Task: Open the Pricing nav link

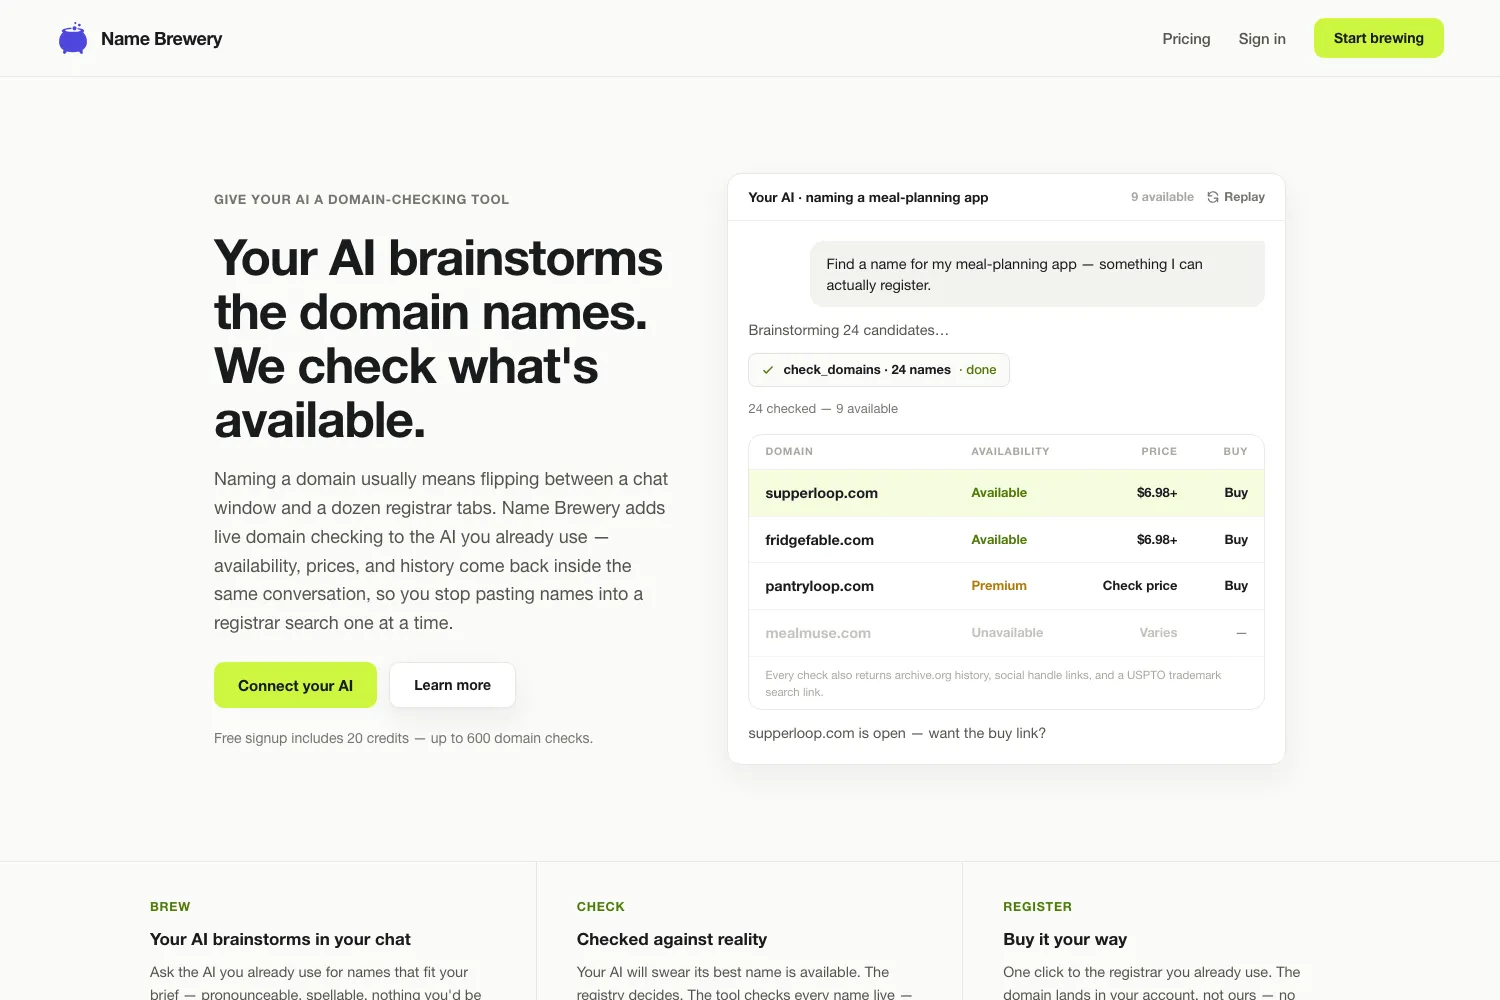Action: [x=1186, y=38]
